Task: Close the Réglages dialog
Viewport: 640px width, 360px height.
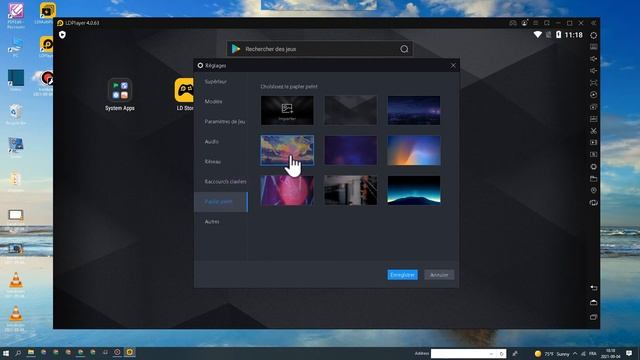Action: pyautogui.click(x=453, y=66)
